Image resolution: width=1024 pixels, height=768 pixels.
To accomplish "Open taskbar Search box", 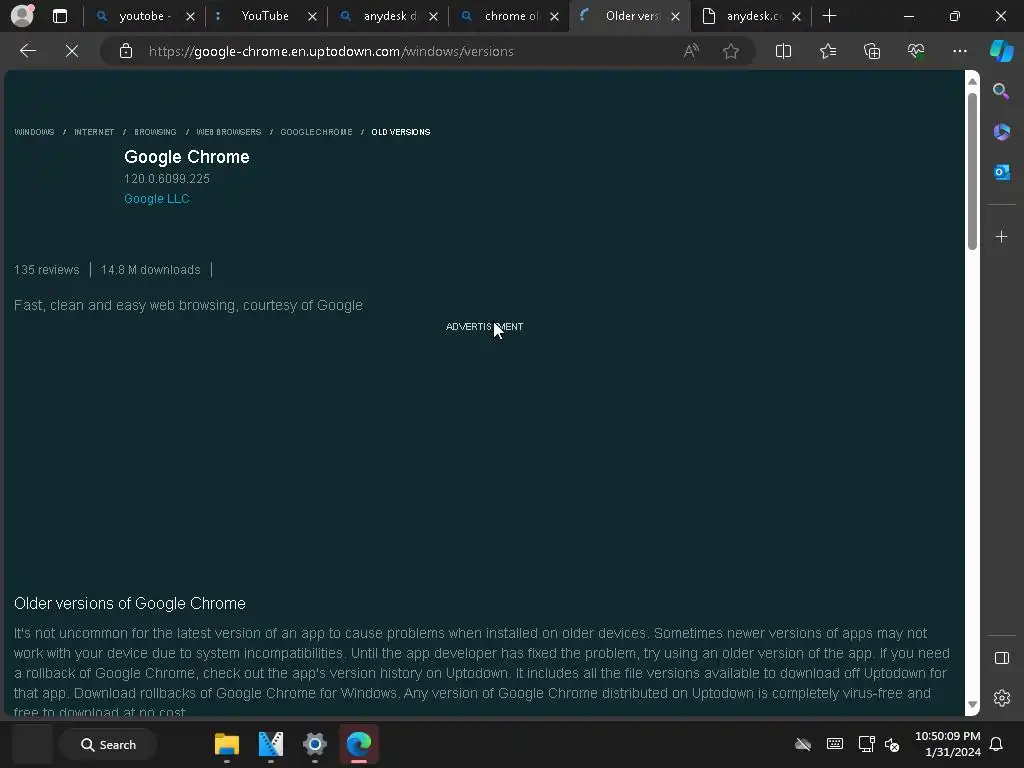I will click(x=108, y=744).
